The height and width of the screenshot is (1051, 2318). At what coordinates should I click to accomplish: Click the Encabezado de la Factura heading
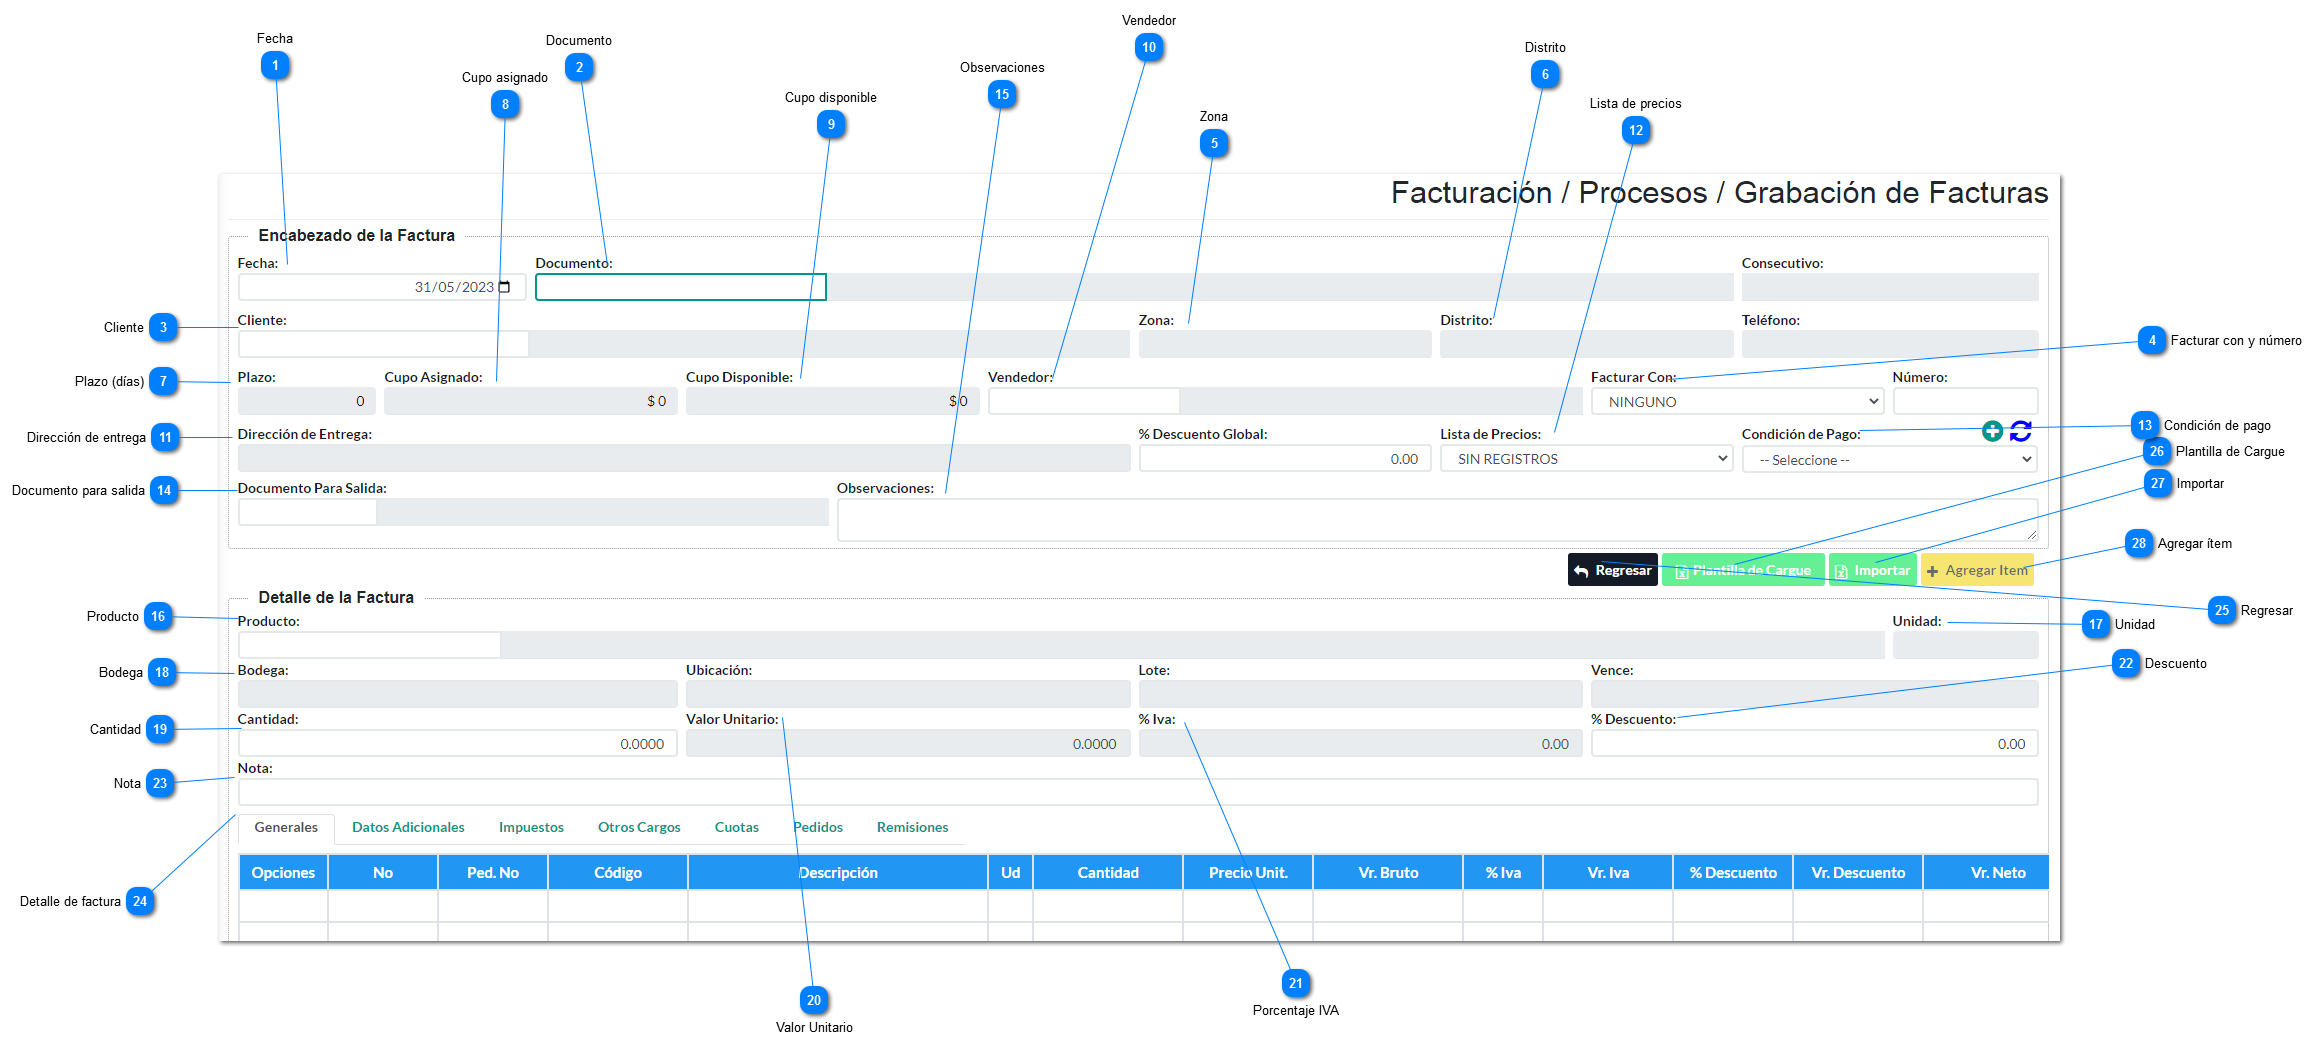(x=356, y=235)
